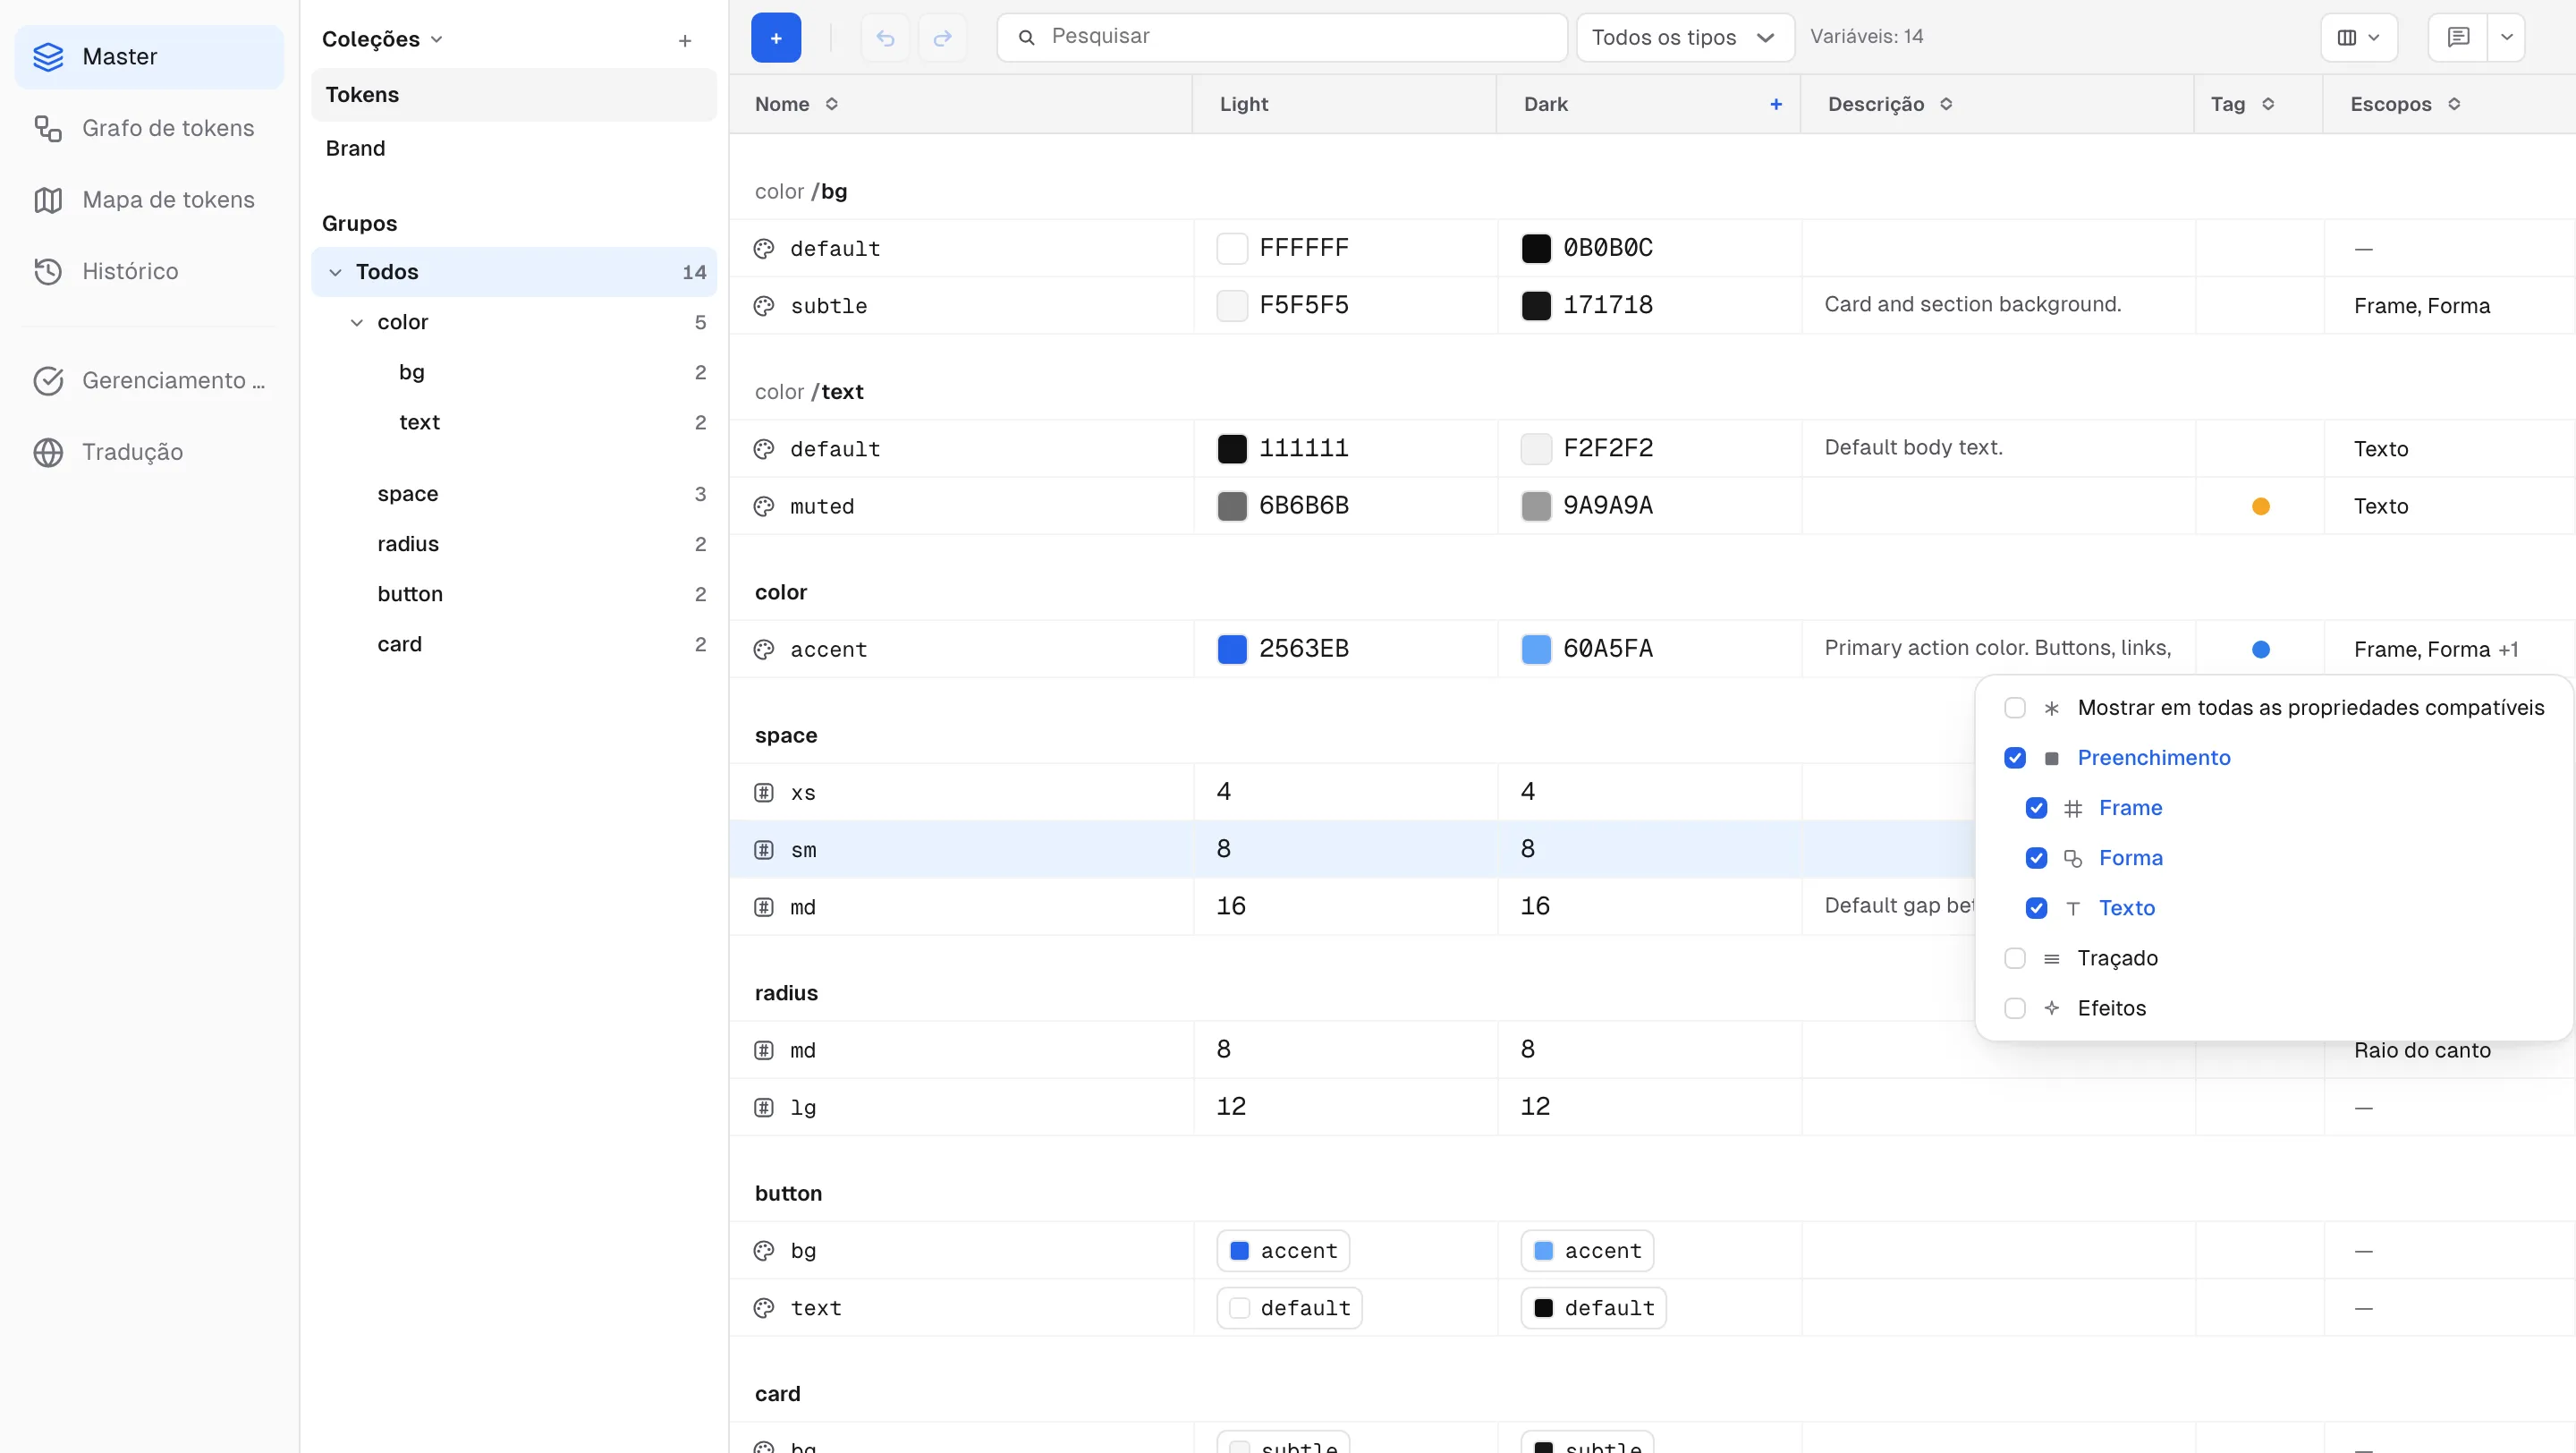Click the blue add variable plus button

[x=776, y=38]
